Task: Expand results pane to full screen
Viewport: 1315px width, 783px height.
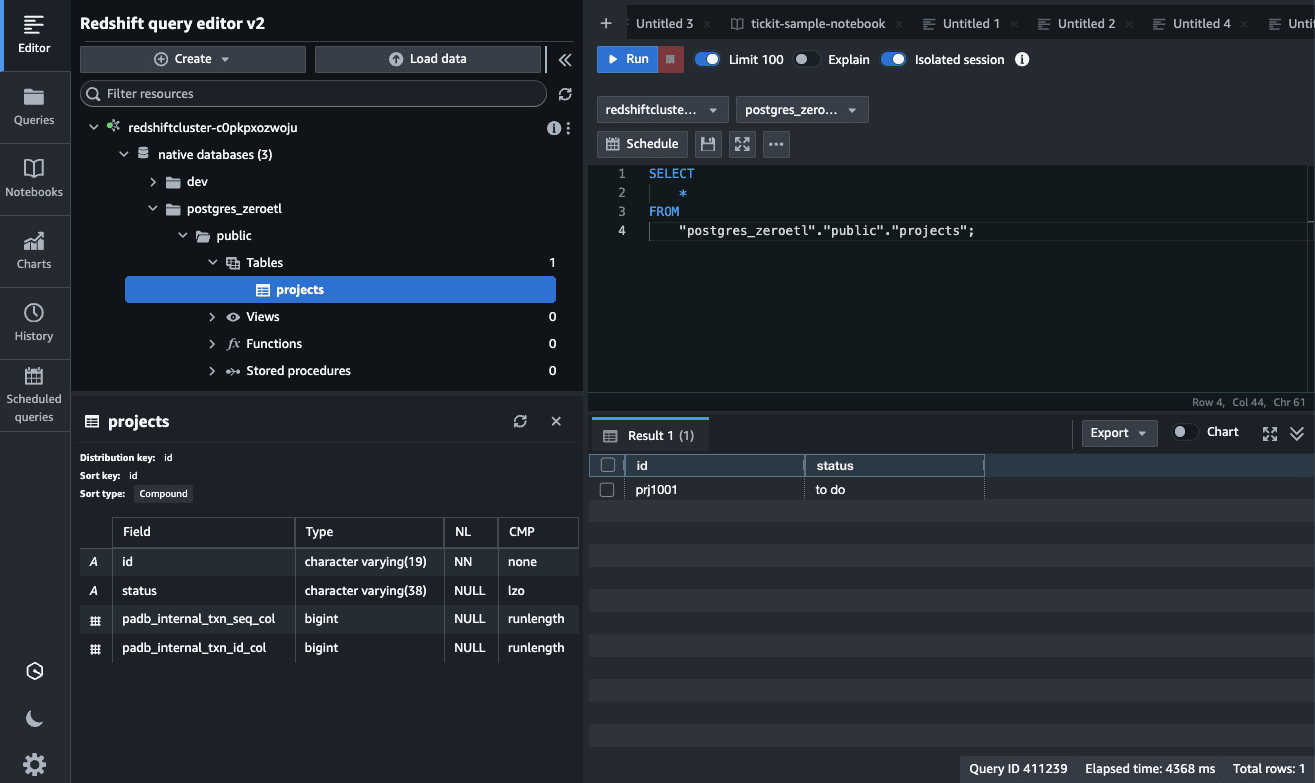Action: point(1270,433)
